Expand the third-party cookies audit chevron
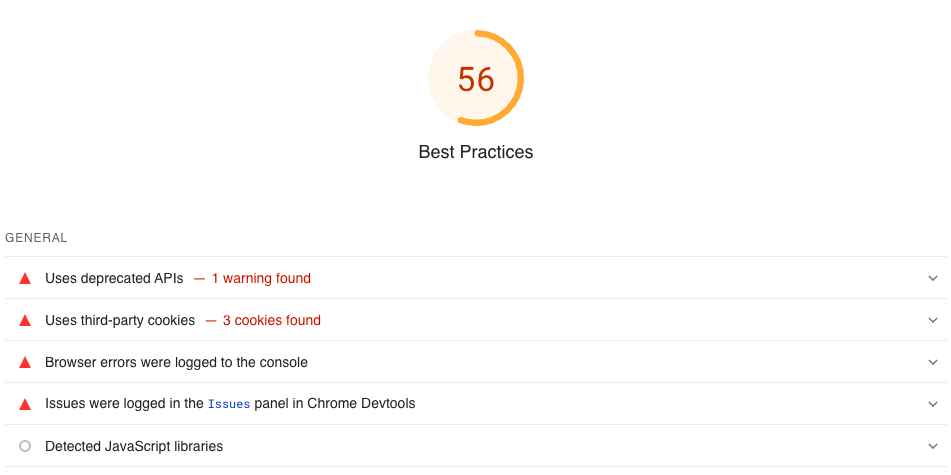This screenshot has width=951, height=475. coord(933,321)
